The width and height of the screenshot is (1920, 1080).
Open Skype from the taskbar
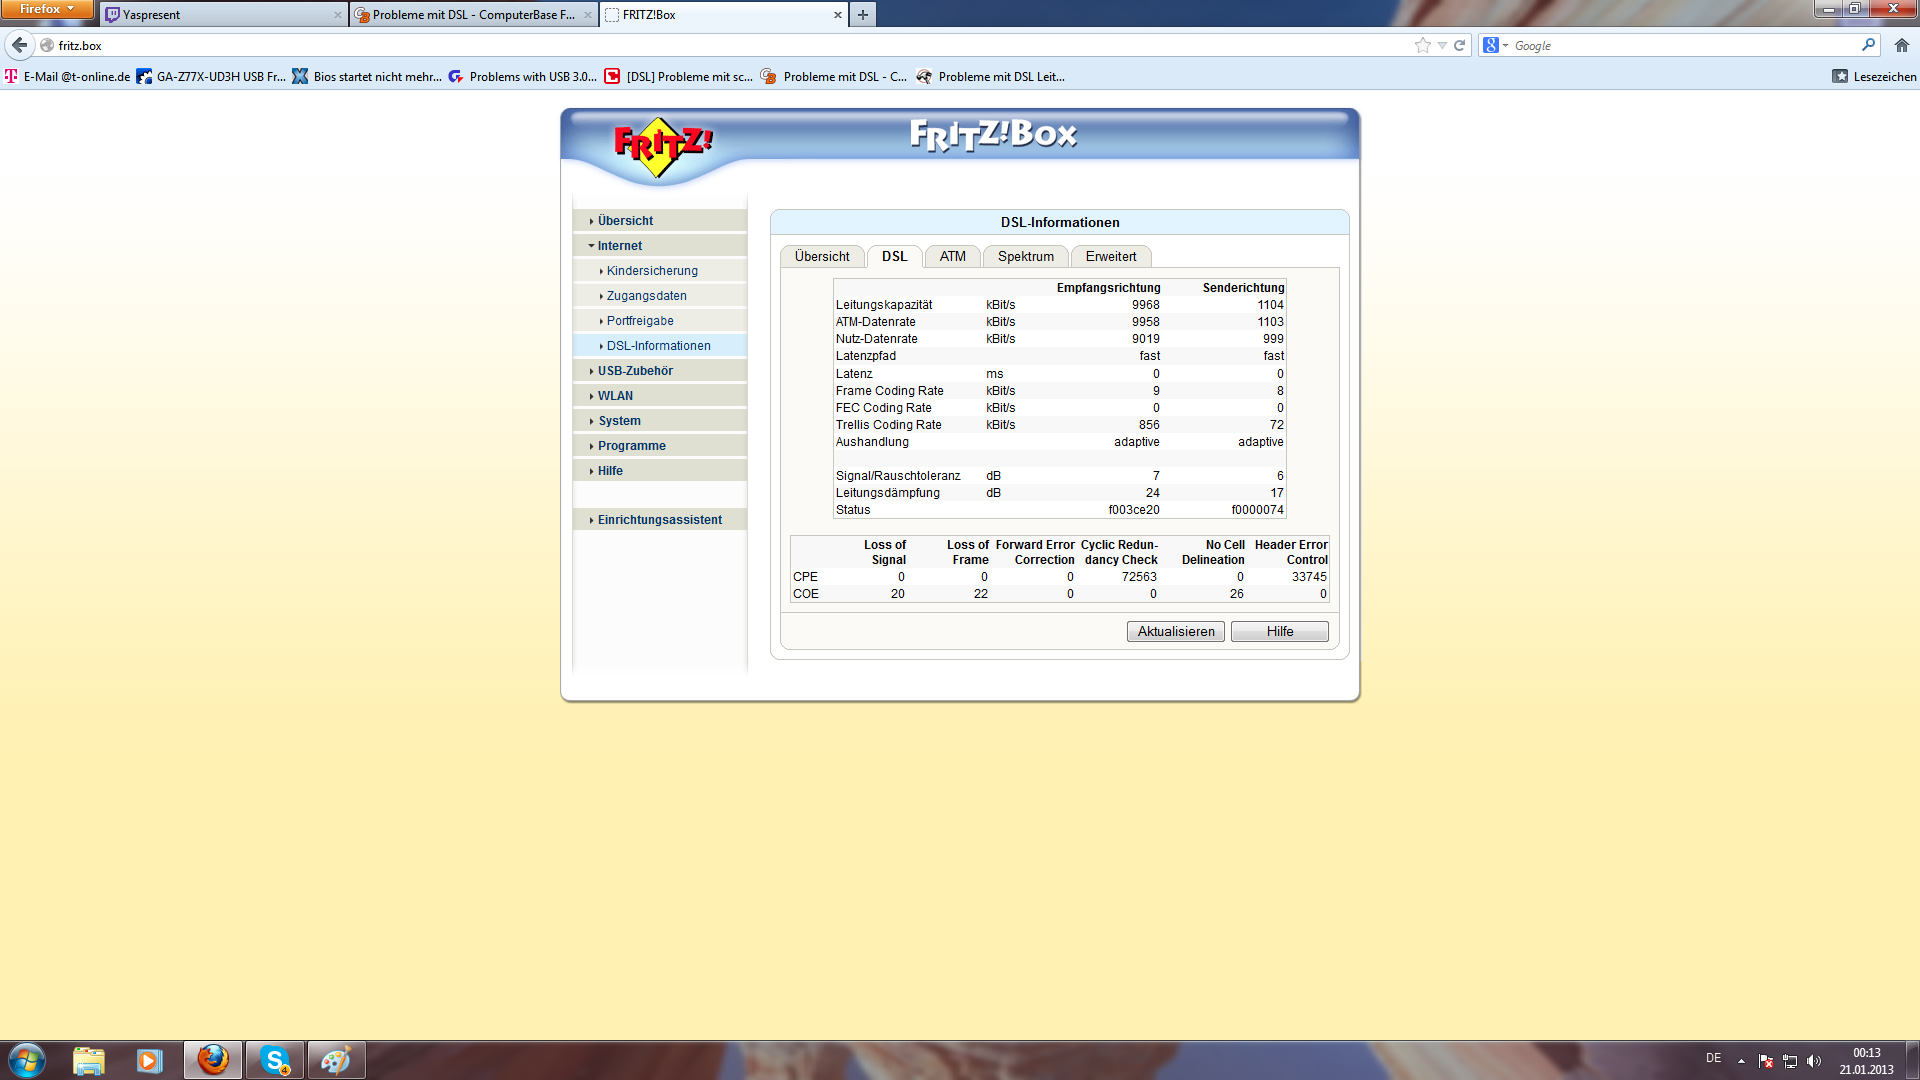tap(275, 1060)
